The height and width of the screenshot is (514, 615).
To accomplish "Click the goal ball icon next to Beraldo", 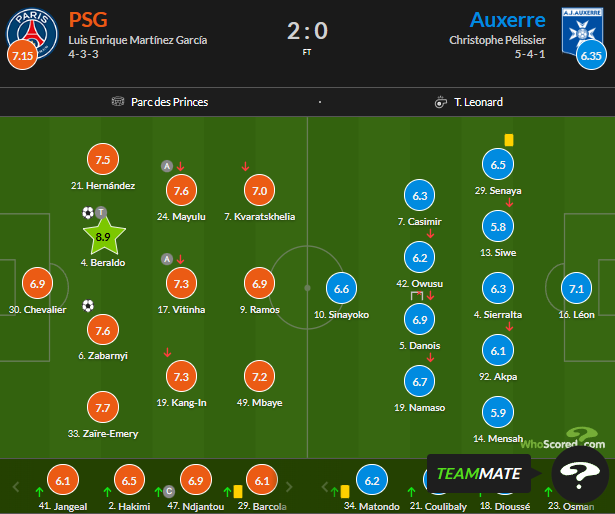I will (x=88, y=213).
